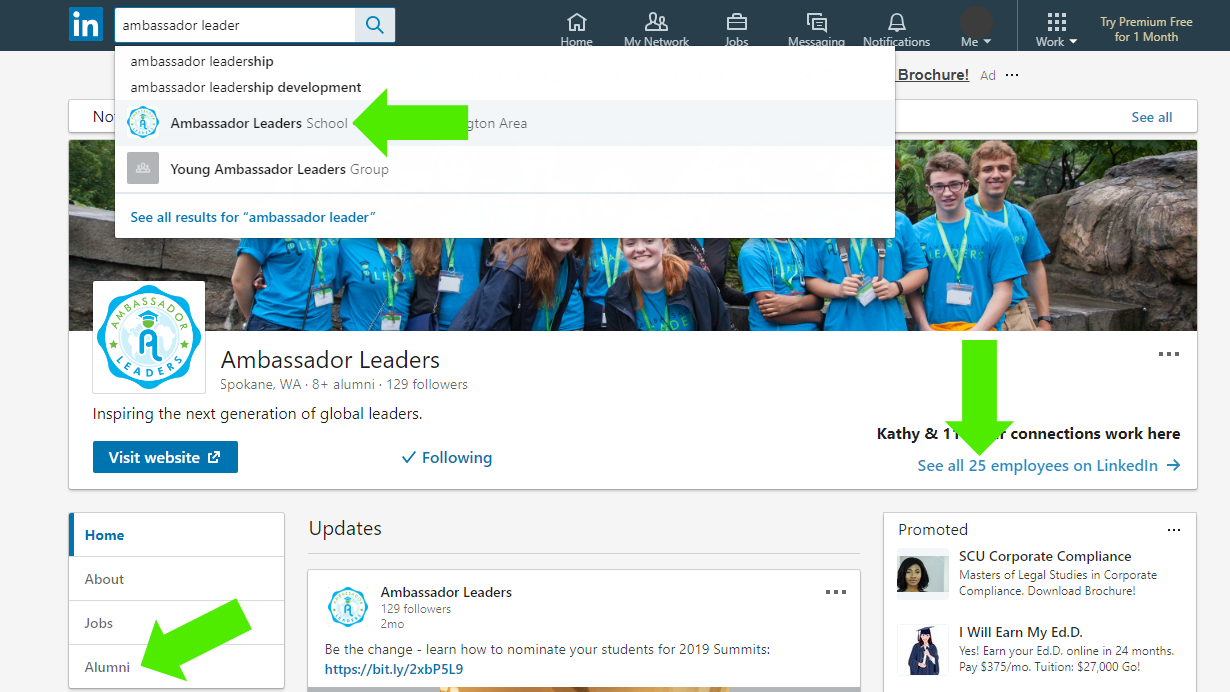Click I Will Earn My Ed.D. ad title
The width and height of the screenshot is (1230, 692).
1021,632
